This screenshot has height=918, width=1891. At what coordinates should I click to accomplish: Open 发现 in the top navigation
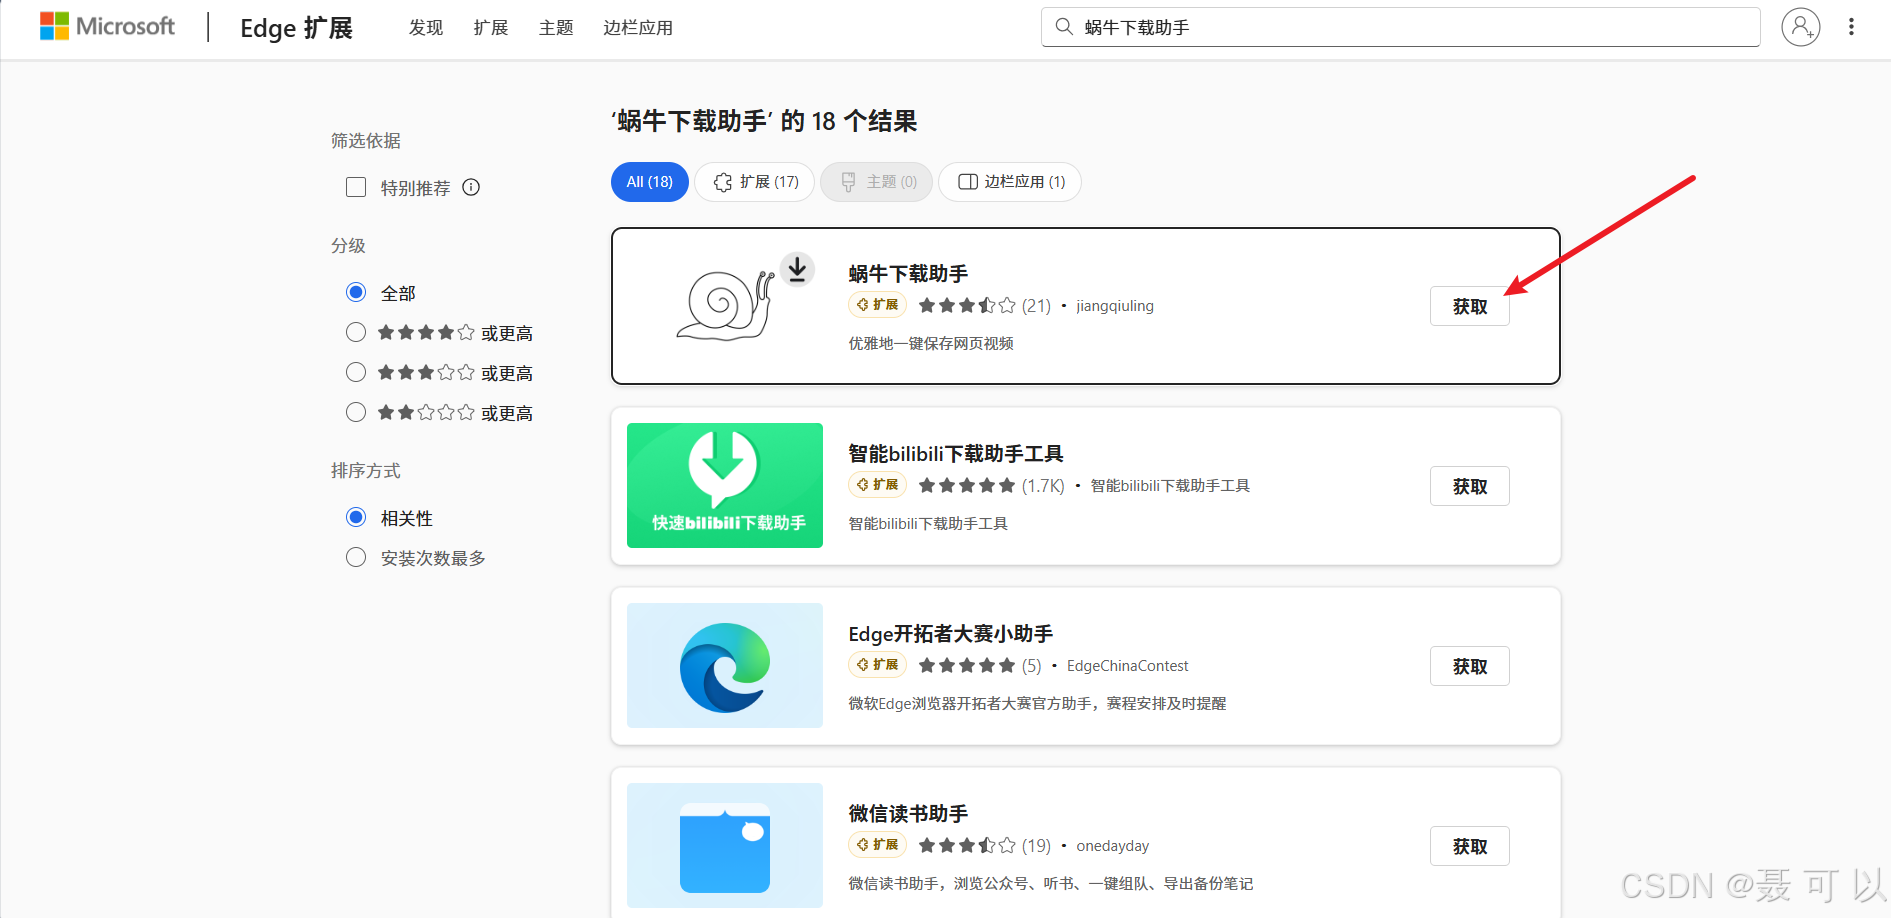426,28
